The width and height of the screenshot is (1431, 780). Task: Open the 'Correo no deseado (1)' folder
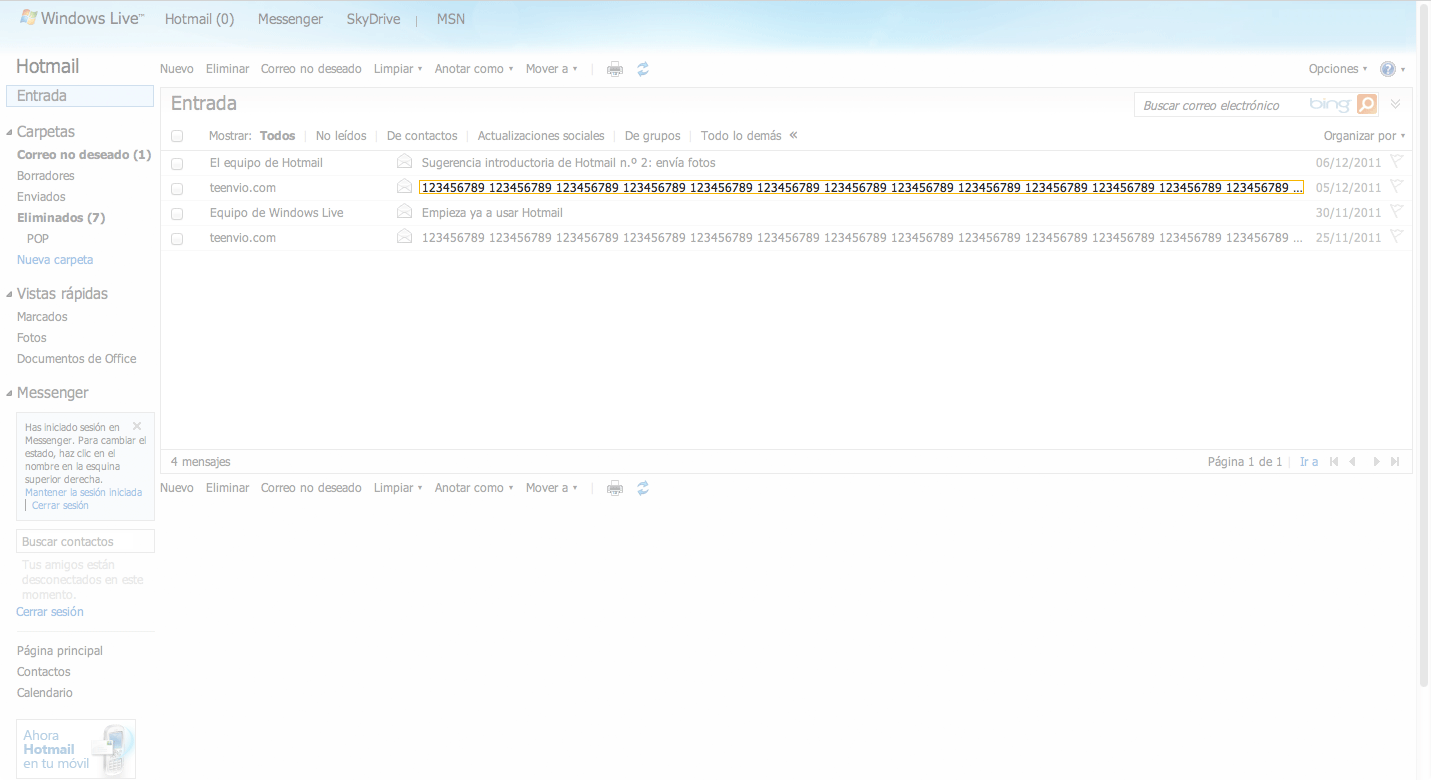[84, 155]
